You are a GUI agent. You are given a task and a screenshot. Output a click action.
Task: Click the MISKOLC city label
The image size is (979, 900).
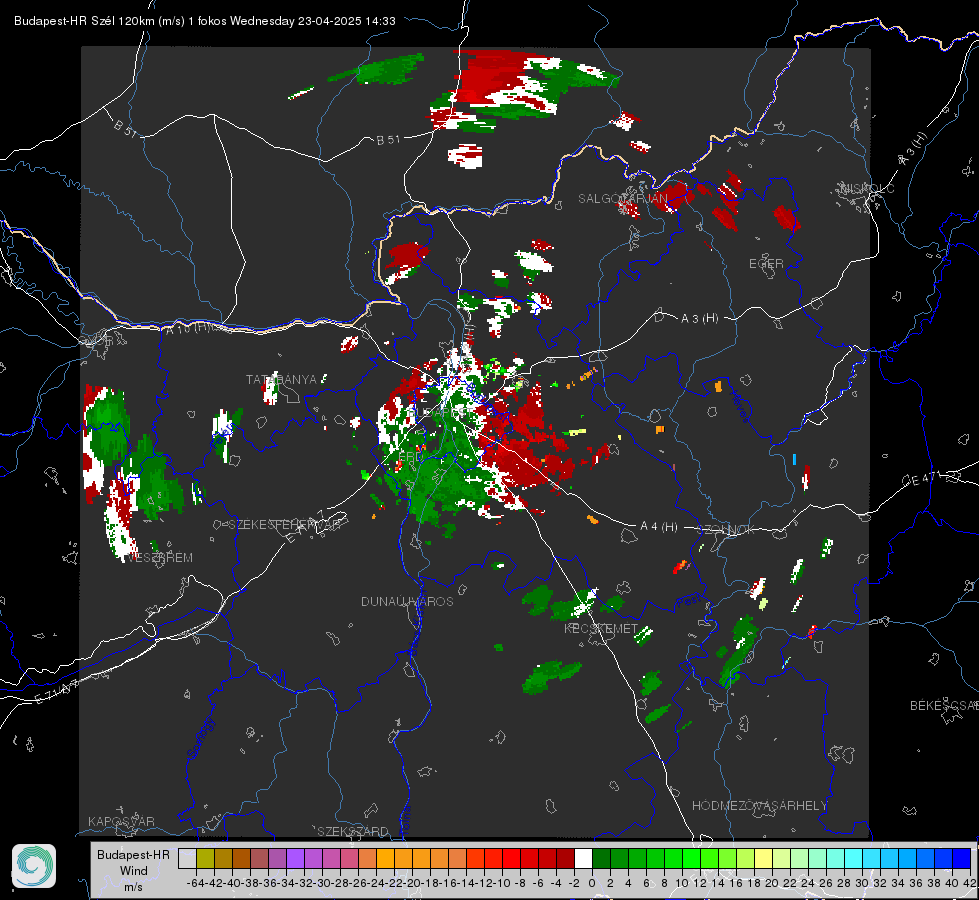click(867, 188)
